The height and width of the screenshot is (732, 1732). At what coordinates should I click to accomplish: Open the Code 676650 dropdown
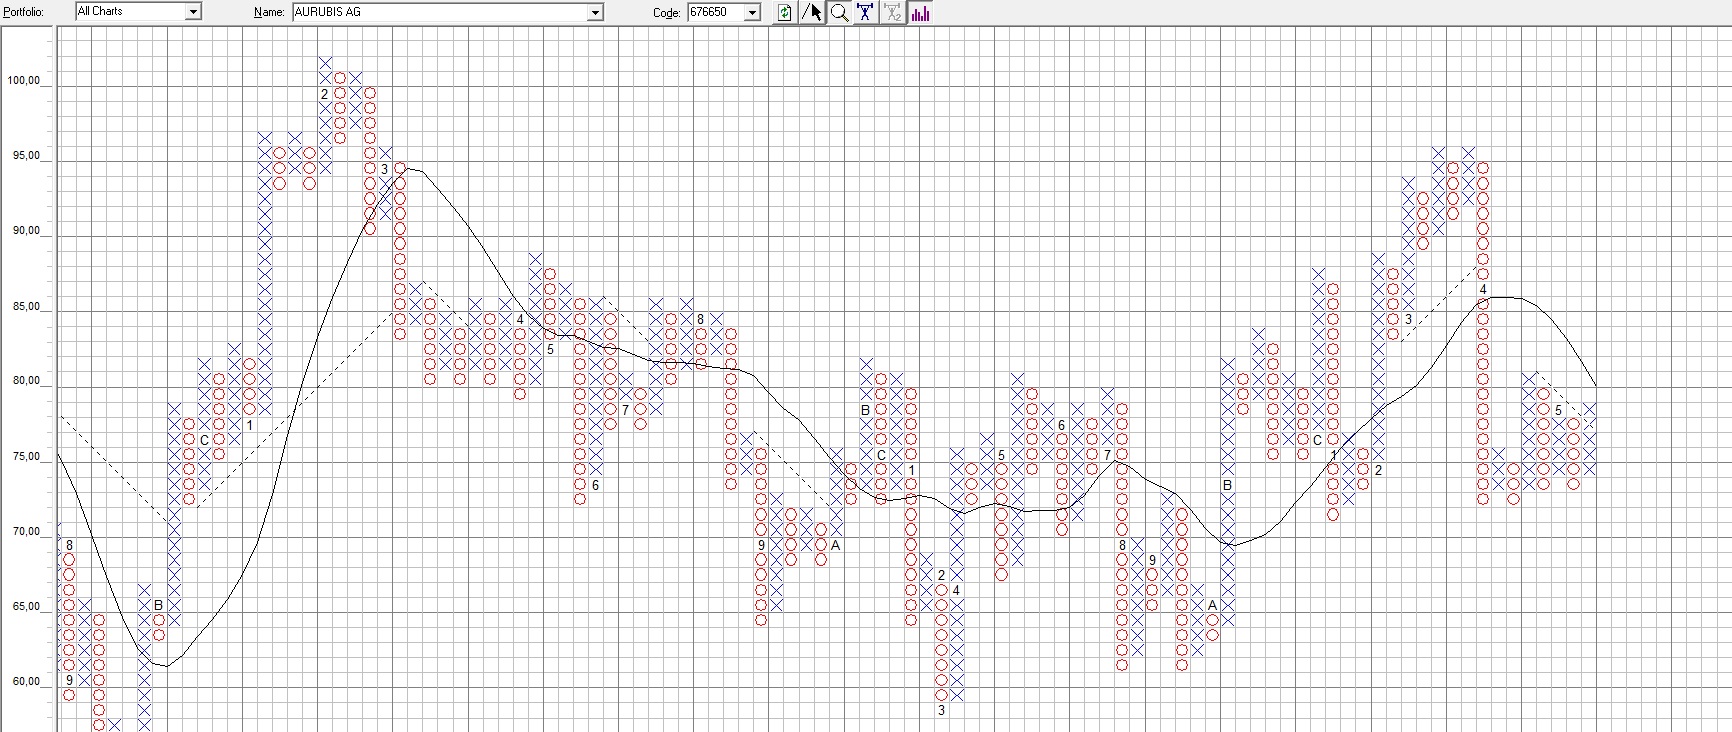pos(753,12)
